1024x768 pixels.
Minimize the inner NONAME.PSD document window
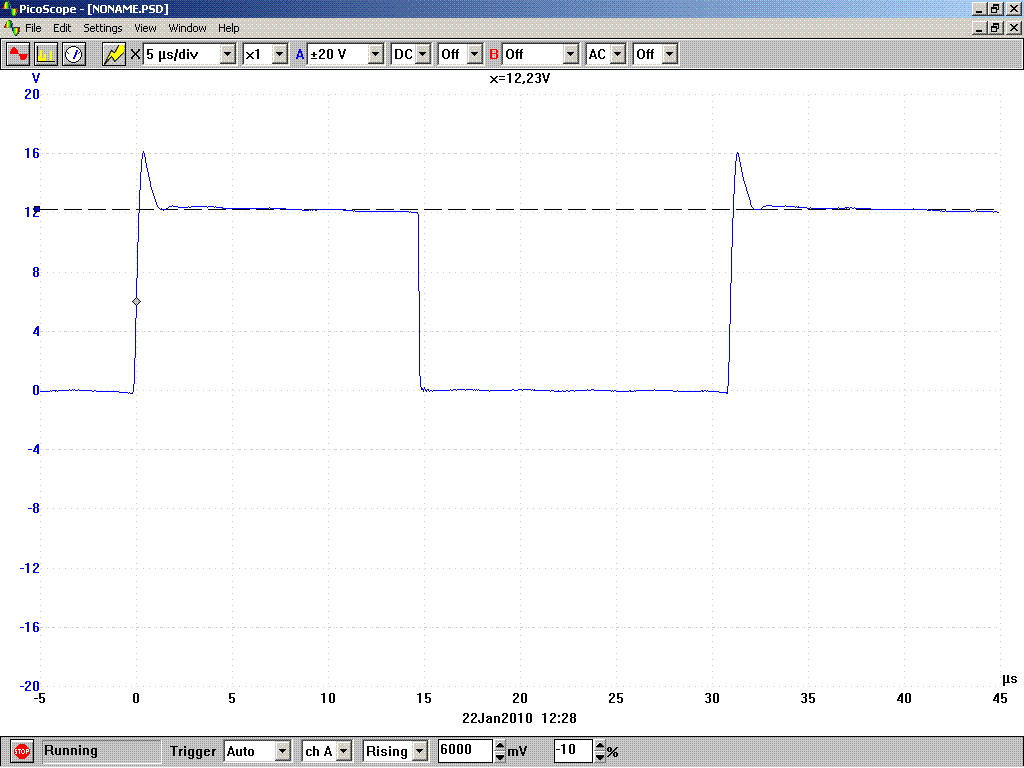pyautogui.click(x=979, y=28)
